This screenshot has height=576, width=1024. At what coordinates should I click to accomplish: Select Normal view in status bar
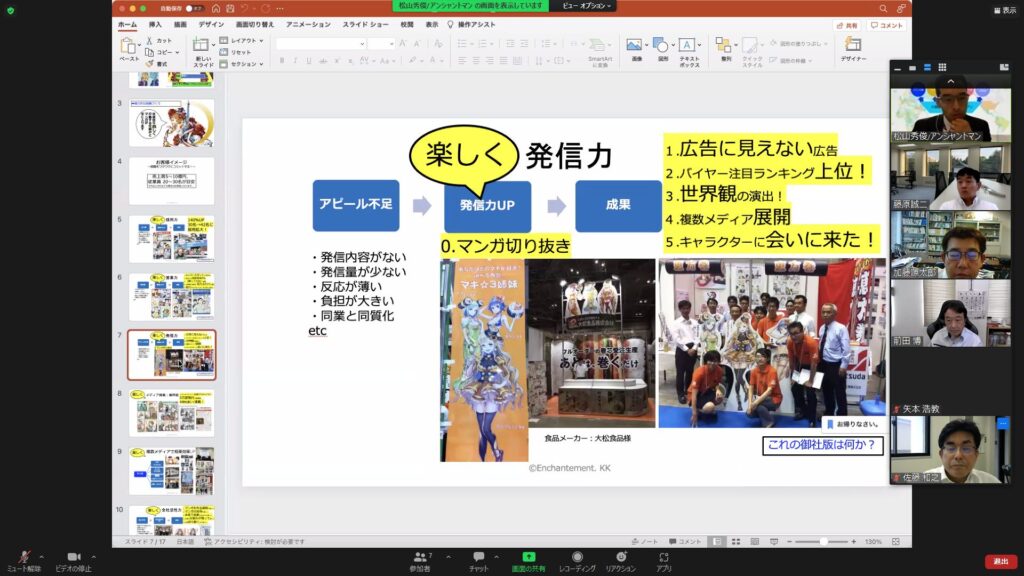click(x=717, y=541)
